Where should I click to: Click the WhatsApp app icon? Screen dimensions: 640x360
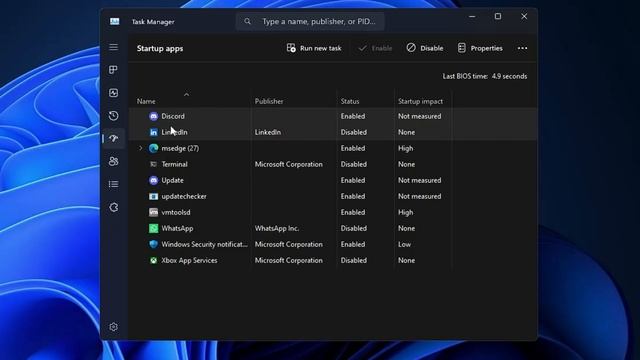pyautogui.click(x=153, y=228)
